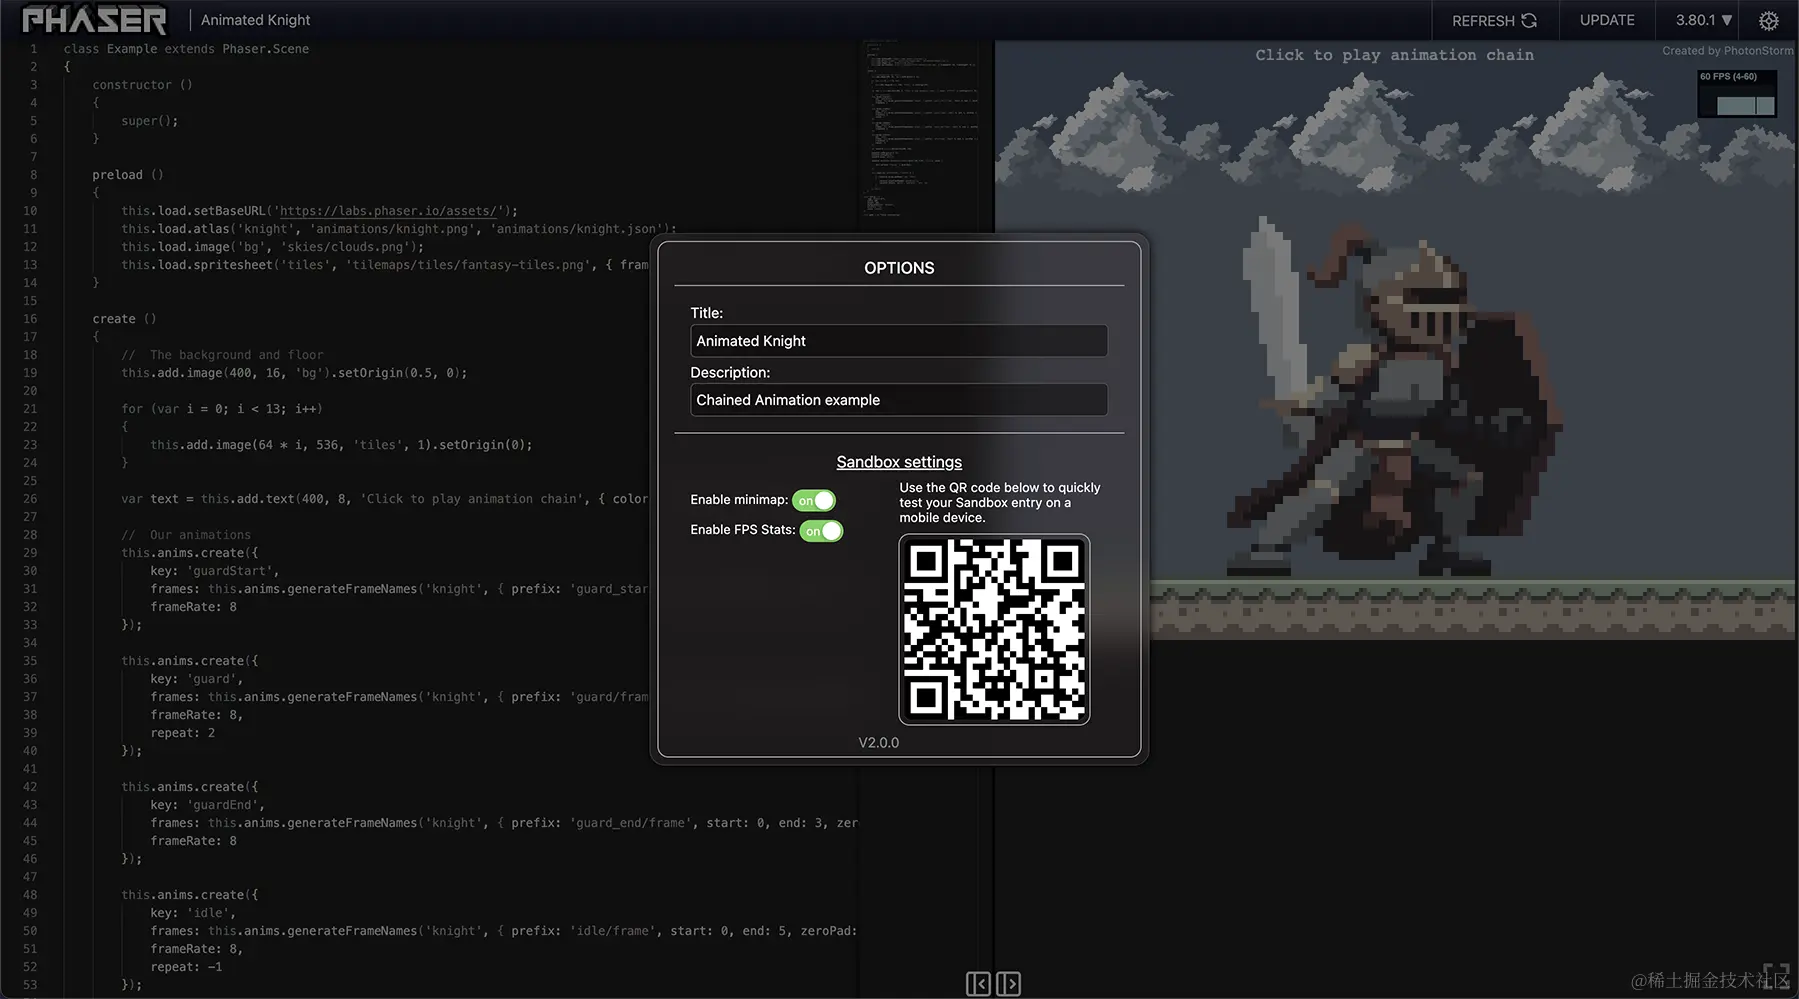The width and height of the screenshot is (1799, 999).
Task: Click 'Click to play animation chain' text
Action: pos(1394,55)
